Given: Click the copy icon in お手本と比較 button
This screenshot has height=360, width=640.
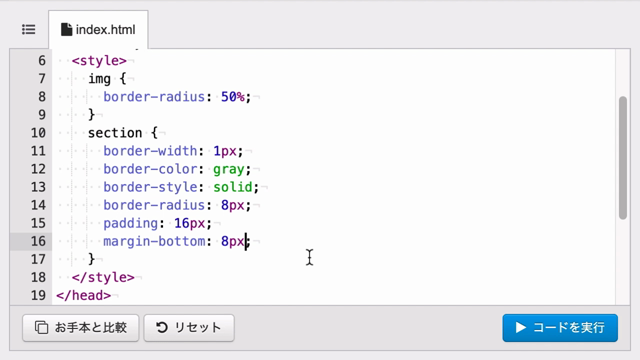Looking at the screenshot, I should [41, 327].
